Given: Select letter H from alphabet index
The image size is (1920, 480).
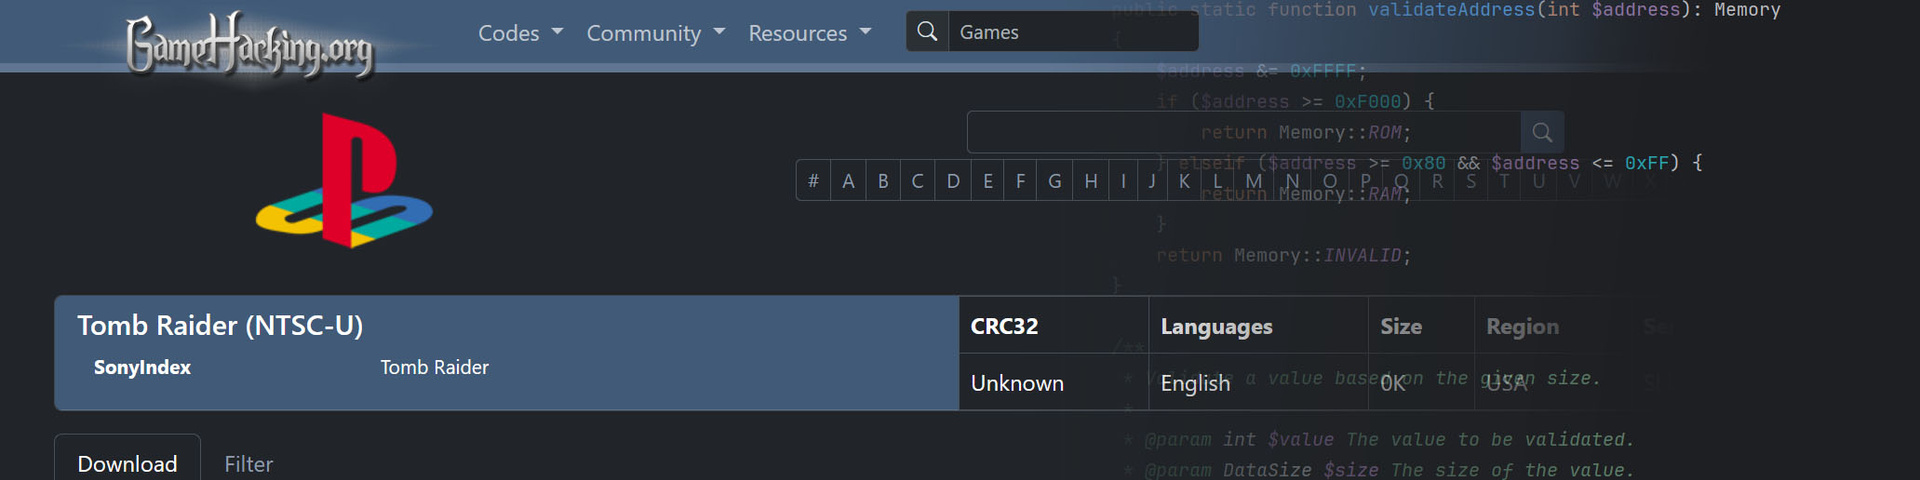Looking at the screenshot, I should (x=1090, y=181).
